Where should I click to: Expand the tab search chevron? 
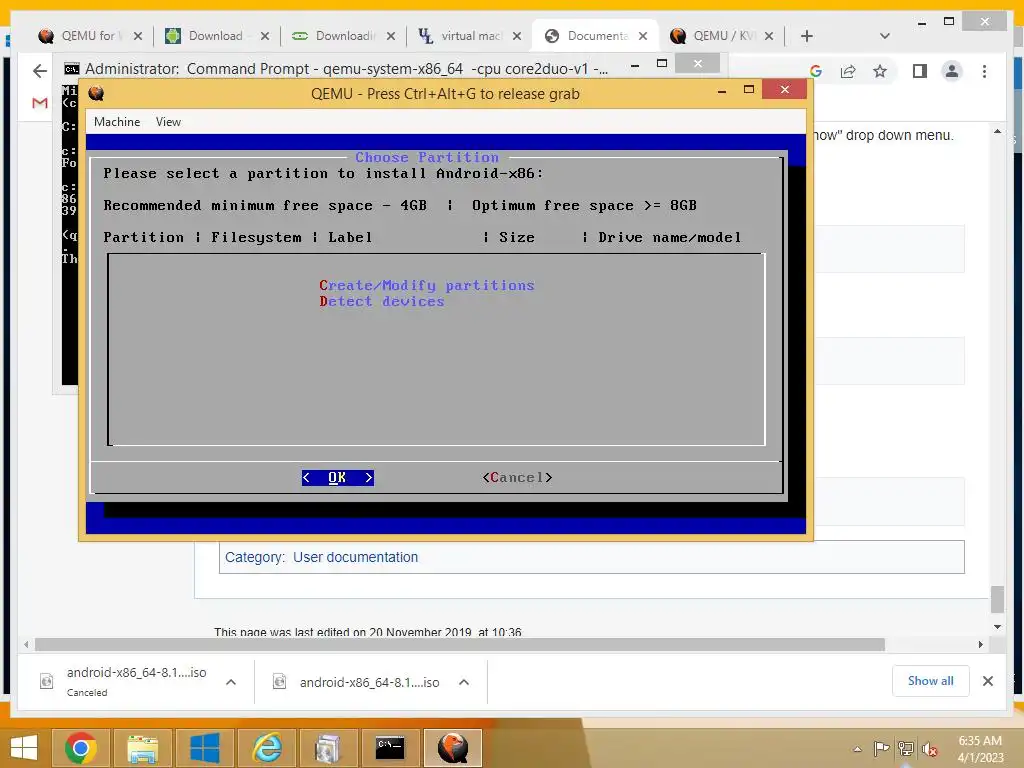point(885,36)
